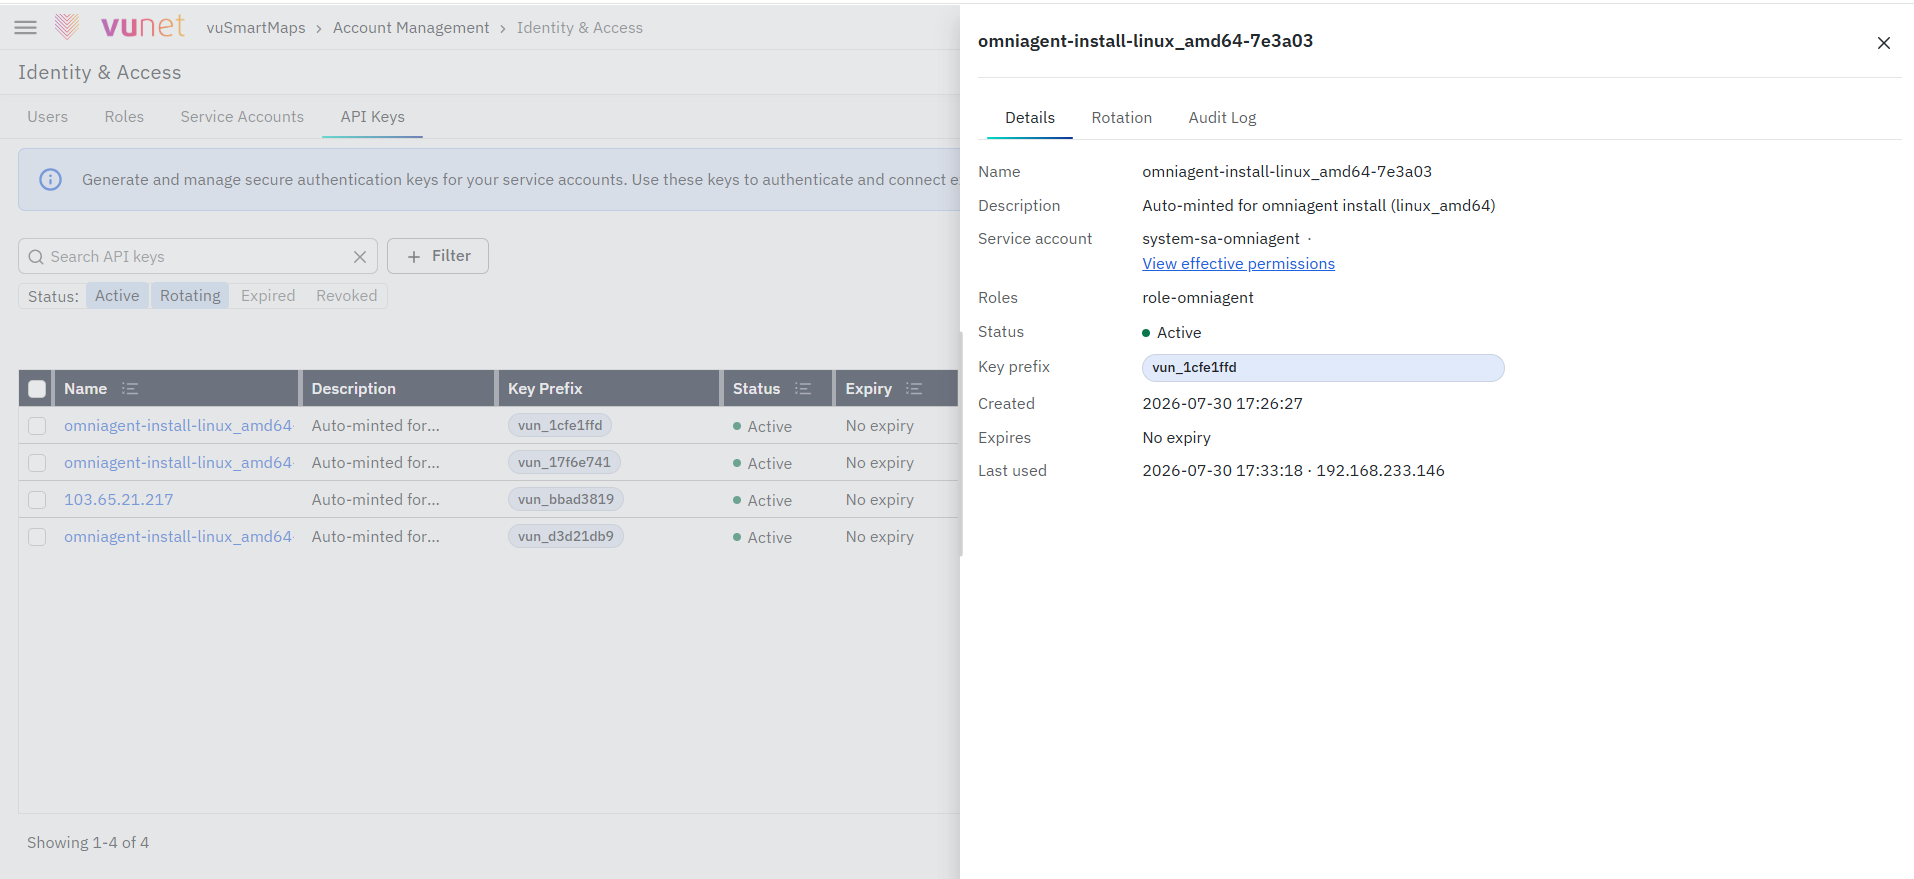Click the Key prefix field vun_1cfe1ffd in details
This screenshot has height=879, width=1914.
tap(1323, 368)
